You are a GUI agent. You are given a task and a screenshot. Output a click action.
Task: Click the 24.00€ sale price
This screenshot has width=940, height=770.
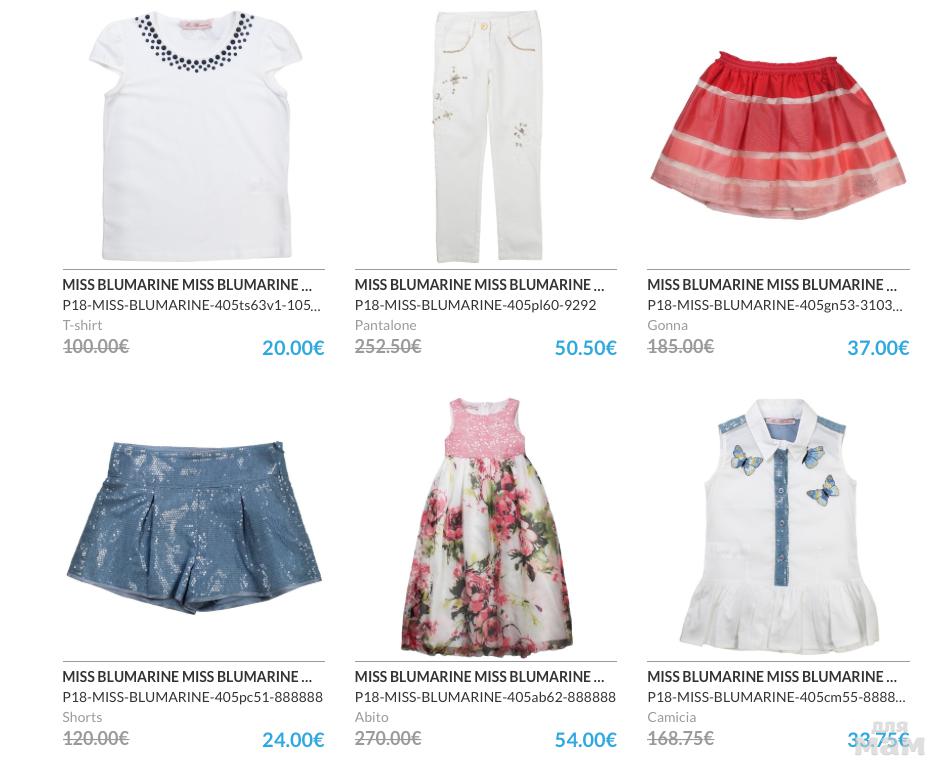(293, 740)
